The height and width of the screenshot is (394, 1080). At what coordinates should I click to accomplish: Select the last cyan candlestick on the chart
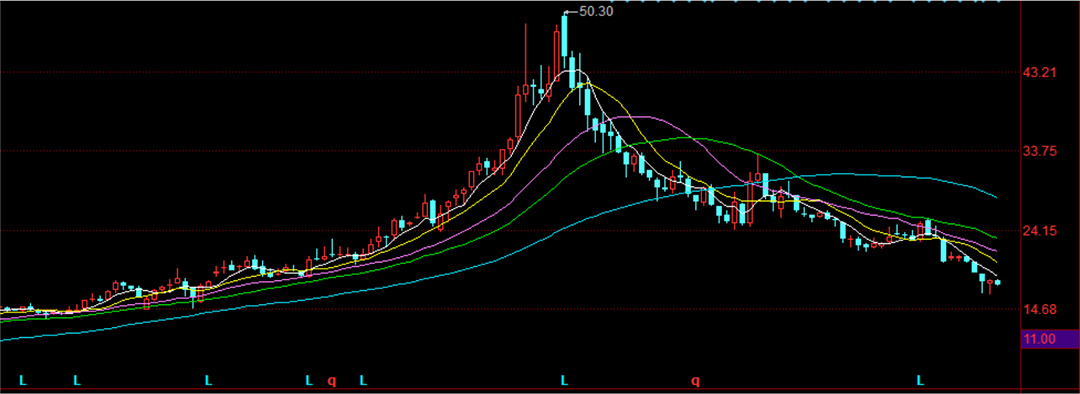997,282
